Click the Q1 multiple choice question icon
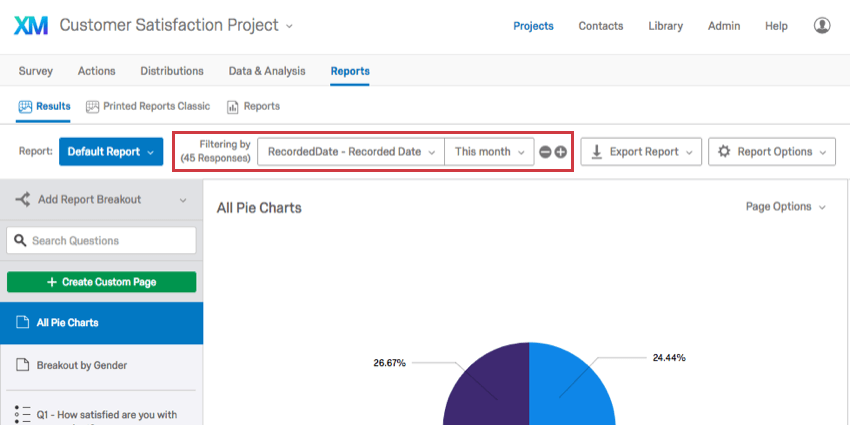The height and width of the screenshot is (425, 850). pos(22,414)
